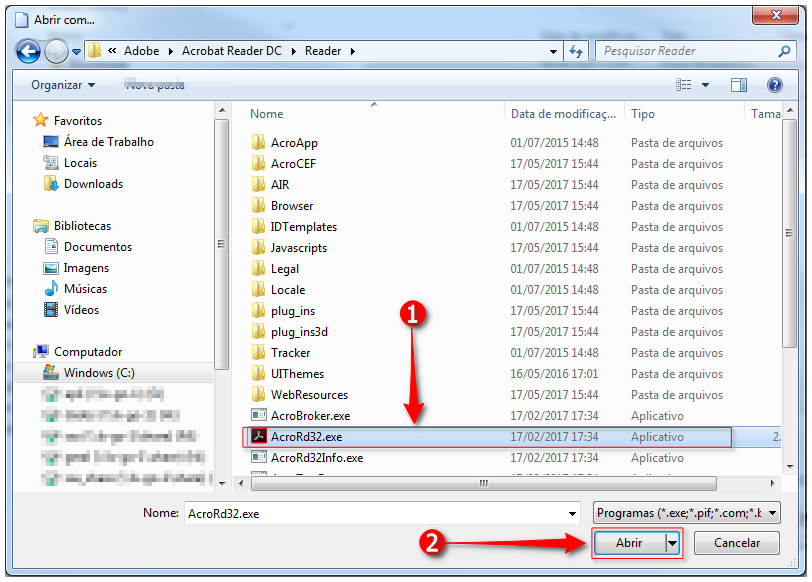812x582 pixels.
Task: Click horizontal scrollbar right arrow
Action: pos(772,484)
